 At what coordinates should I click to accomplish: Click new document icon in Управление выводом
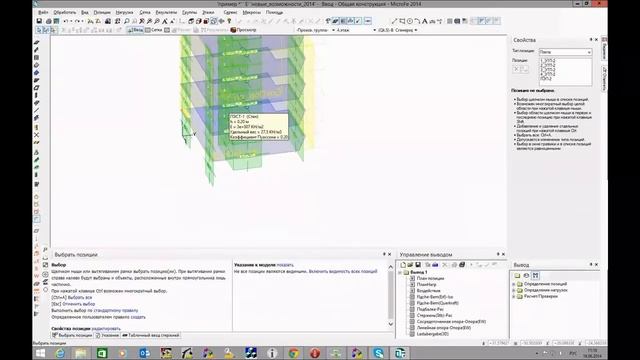[x=403, y=265]
